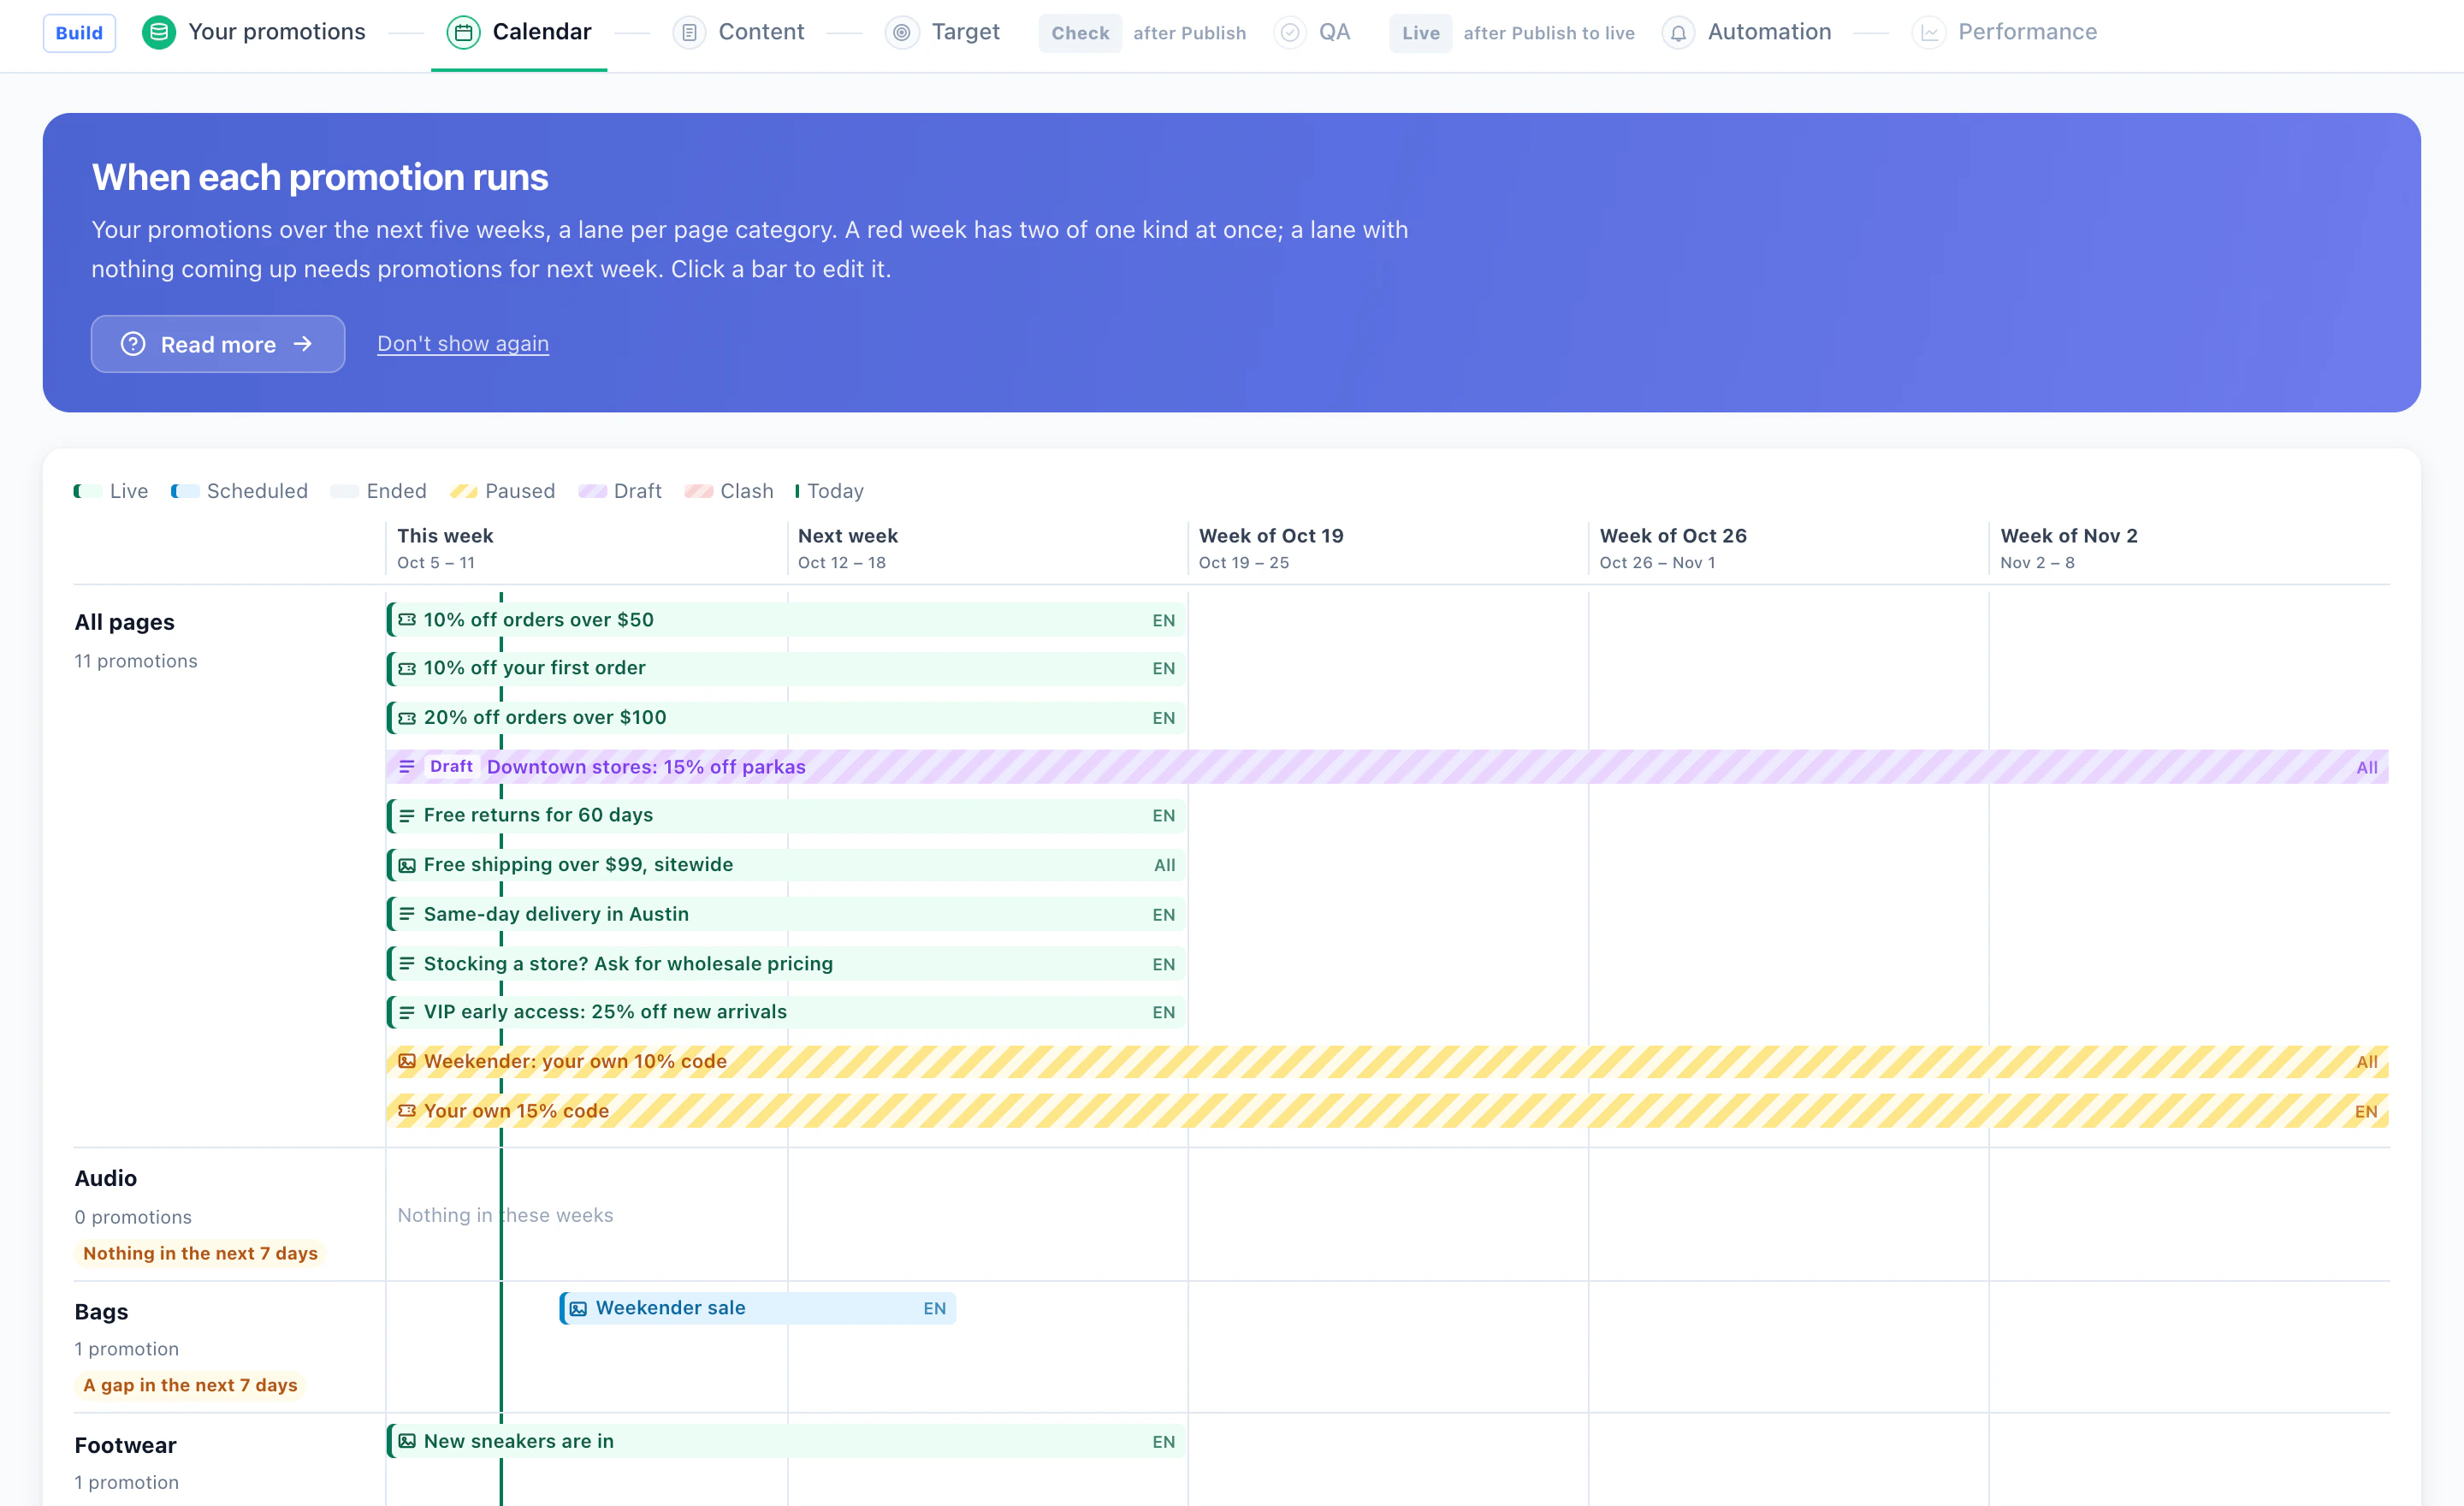
Task: Click the Calendar step icon
Action: click(x=463, y=32)
